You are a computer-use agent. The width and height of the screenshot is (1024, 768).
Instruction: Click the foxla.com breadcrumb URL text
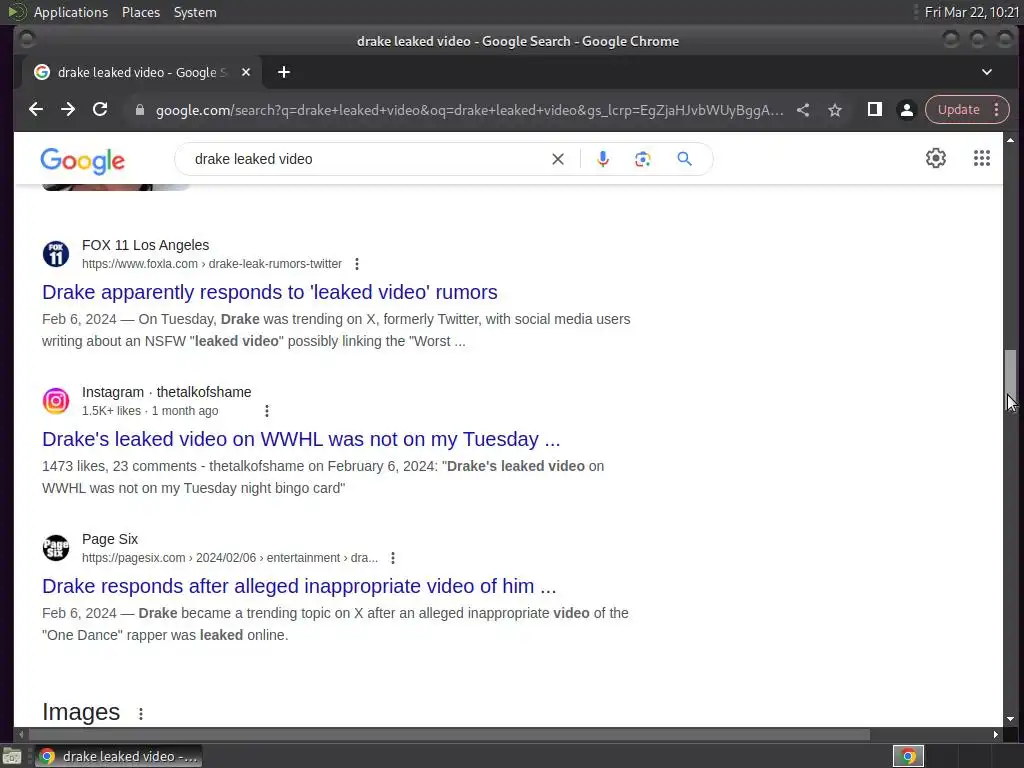[x=212, y=264]
